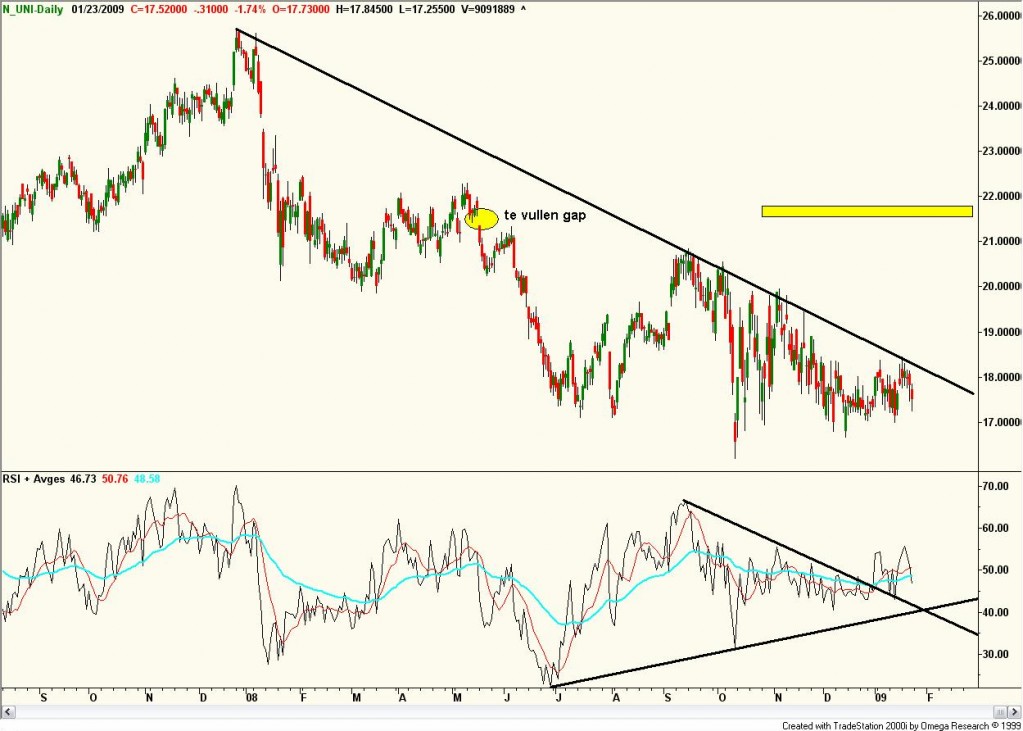Click the 70.00 RSI scale label
The height and width of the screenshot is (731, 1023).
(996, 486)
